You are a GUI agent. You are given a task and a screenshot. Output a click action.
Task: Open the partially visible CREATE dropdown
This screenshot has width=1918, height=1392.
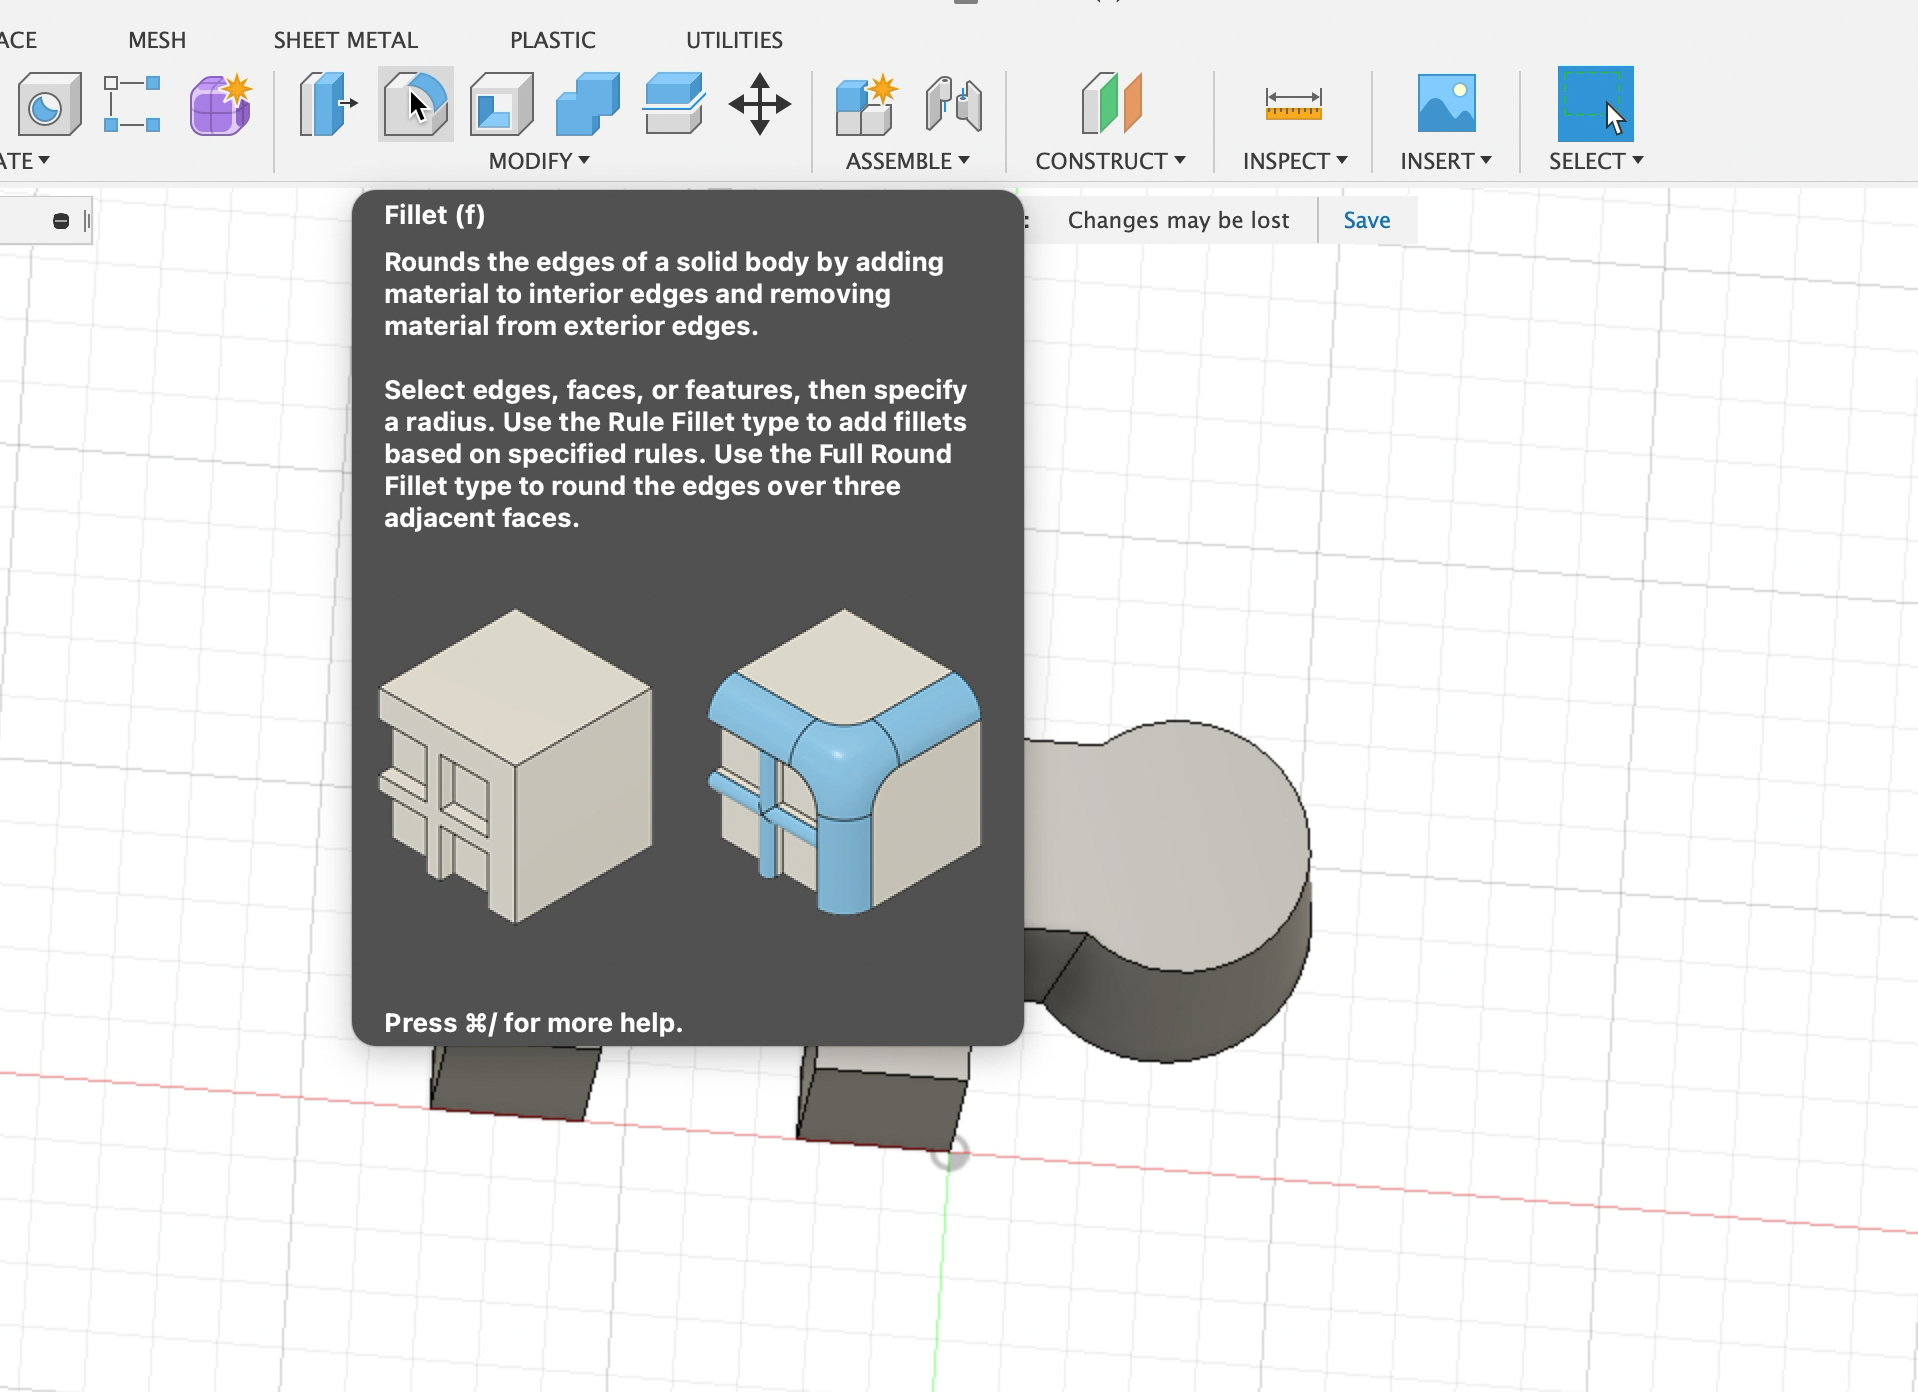coord(25,161)
